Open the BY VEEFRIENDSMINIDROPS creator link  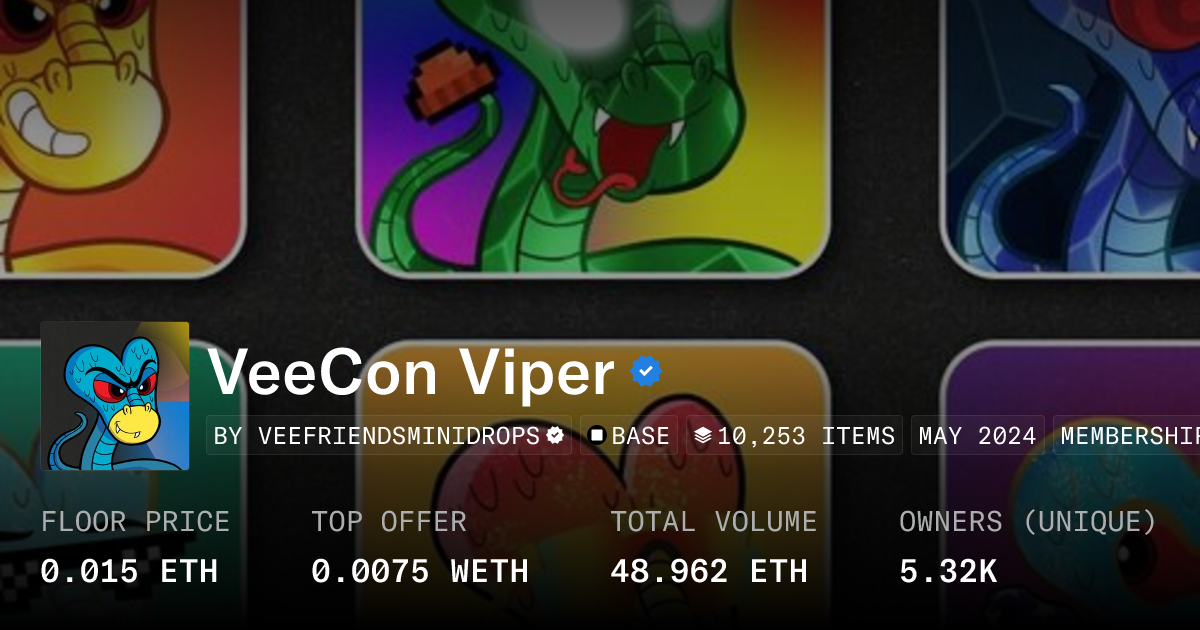coord(389,436)
